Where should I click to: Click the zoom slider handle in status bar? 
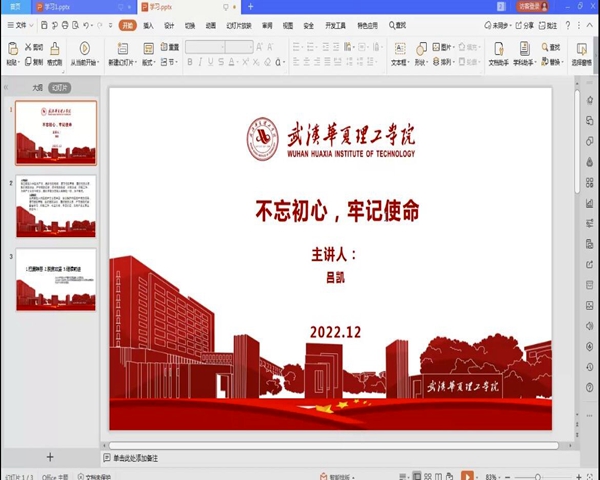[537, 477]
